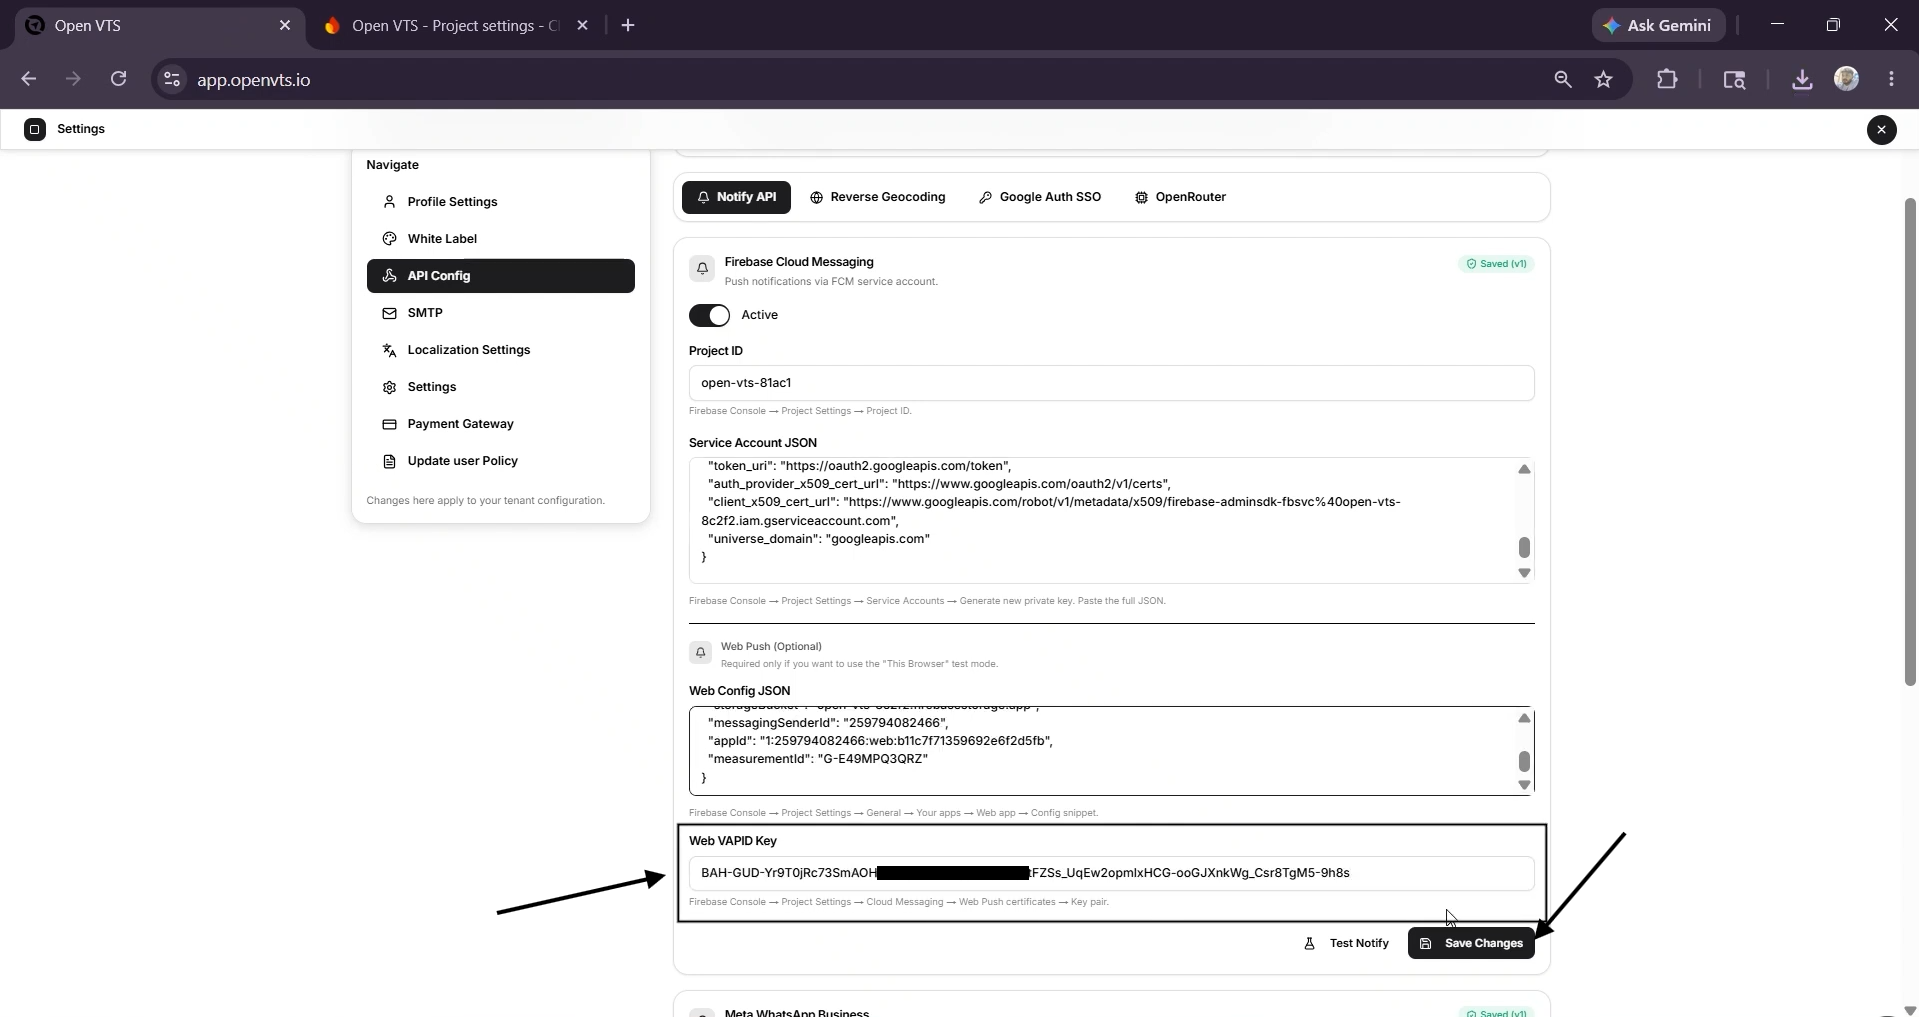Screen dimensions: 1919x1017
Task: Click the Save Changes button
Action: click(x=1471, y=943)
